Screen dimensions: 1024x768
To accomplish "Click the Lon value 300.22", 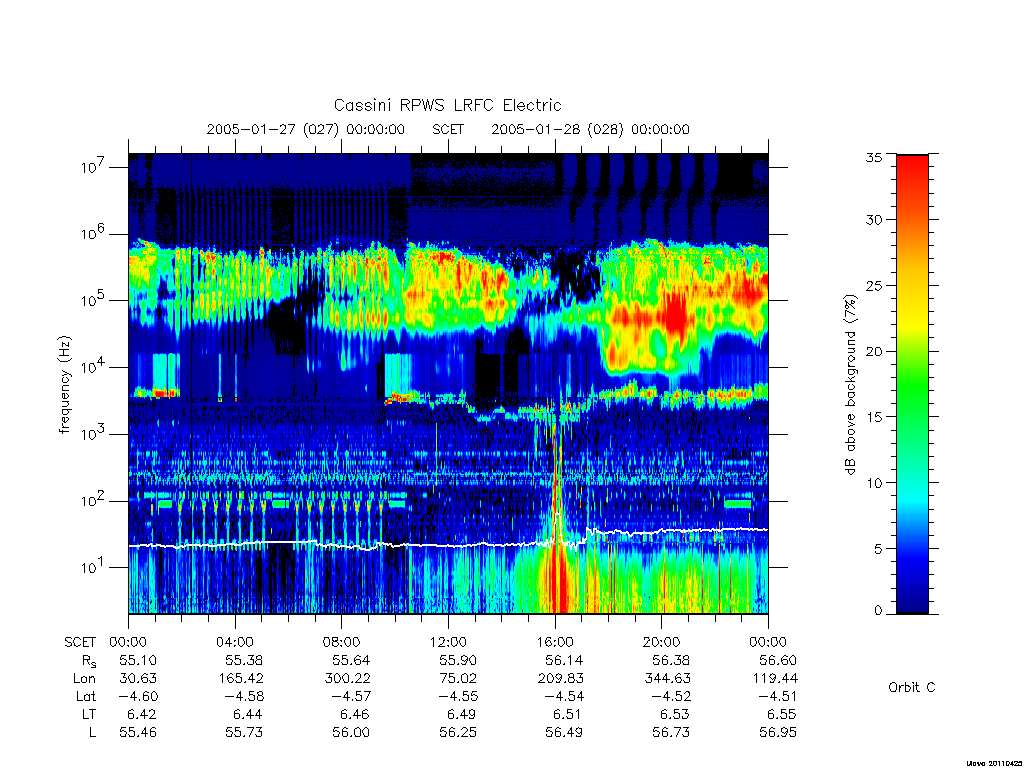I will click(347, 679).
